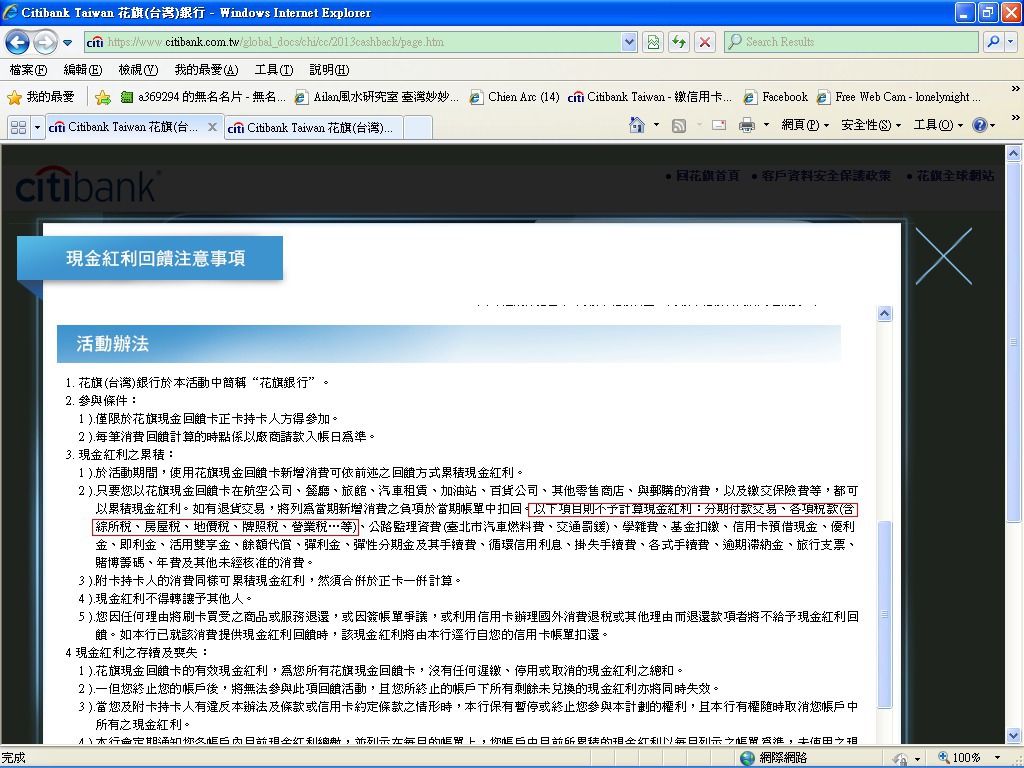The height and width of the screenshot is (768, 1024).
Task: Click the blue Help question mark icon
Action: (980, 125)
